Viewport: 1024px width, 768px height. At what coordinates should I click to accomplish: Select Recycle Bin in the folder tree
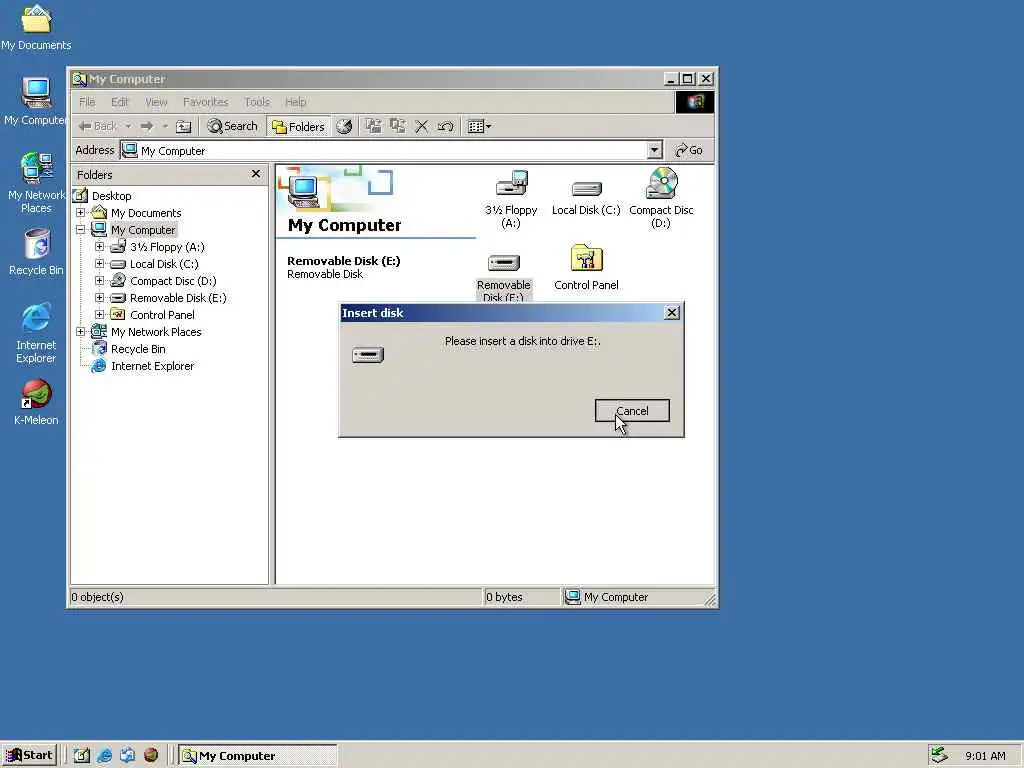(x=138, y=349)
